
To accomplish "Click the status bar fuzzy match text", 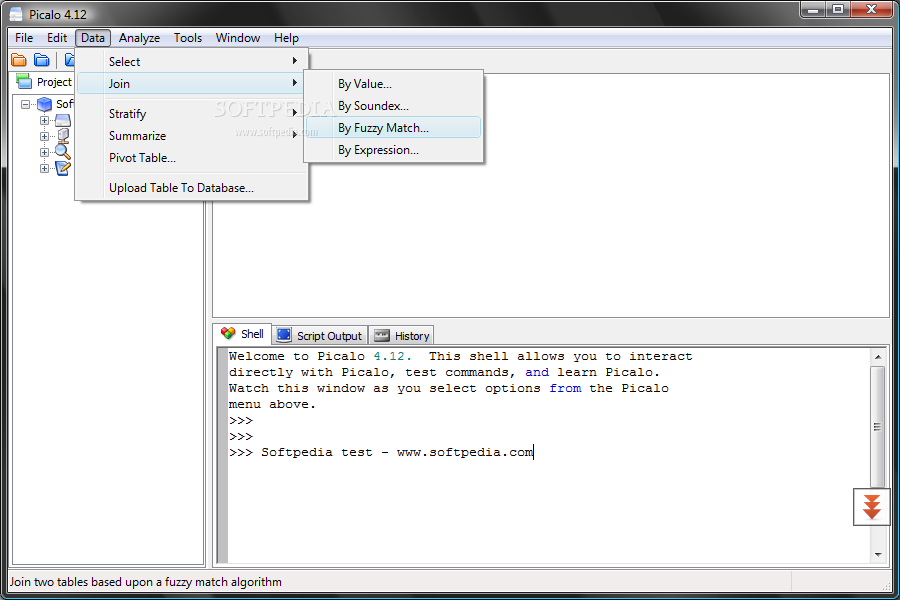I will (145, 582).
